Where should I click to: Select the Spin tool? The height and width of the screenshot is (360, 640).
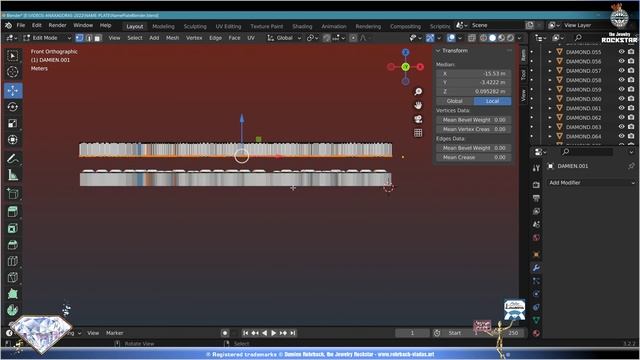click(13, 310)
